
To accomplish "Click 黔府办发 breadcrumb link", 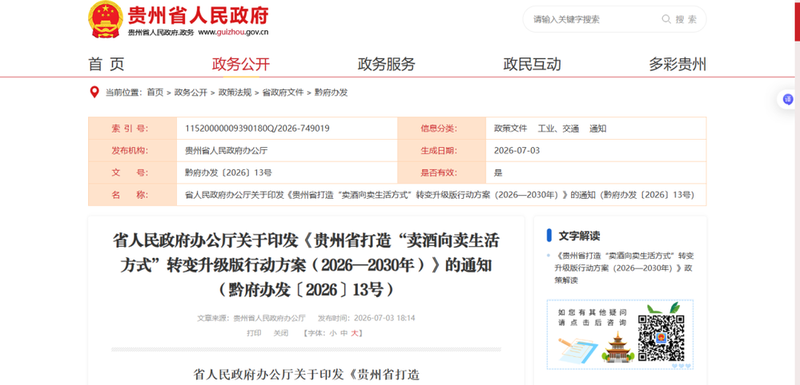I will coord(331,92).
